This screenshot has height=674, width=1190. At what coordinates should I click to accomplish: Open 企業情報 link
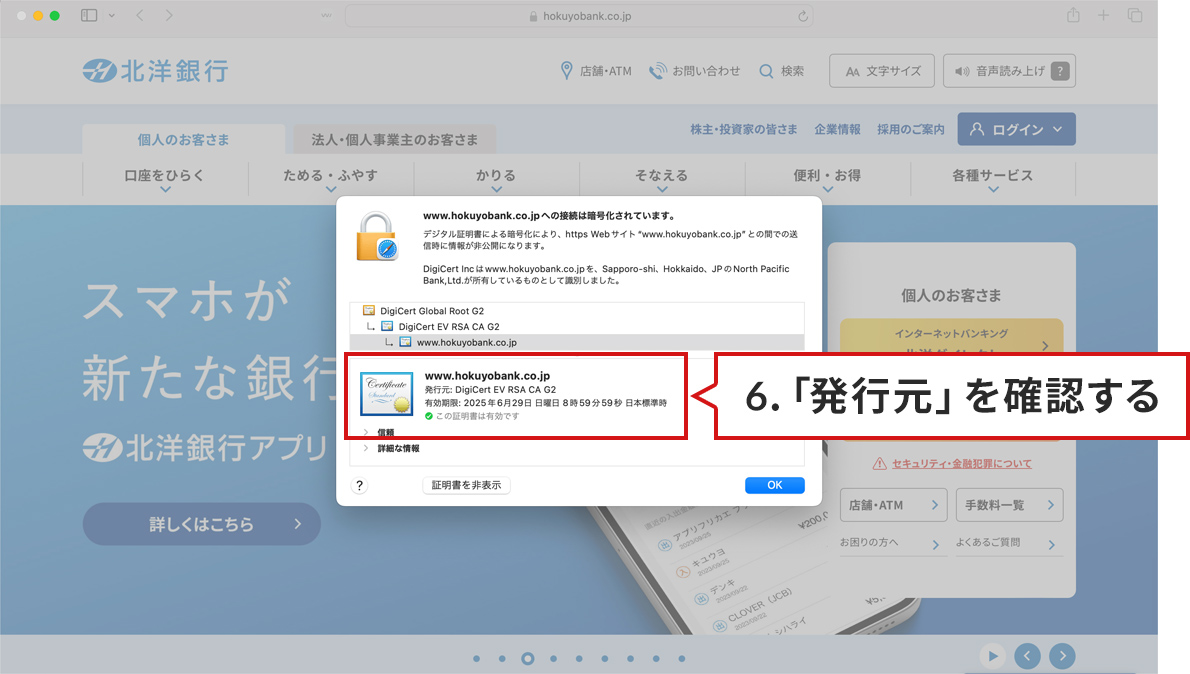(x=837, y=130)
